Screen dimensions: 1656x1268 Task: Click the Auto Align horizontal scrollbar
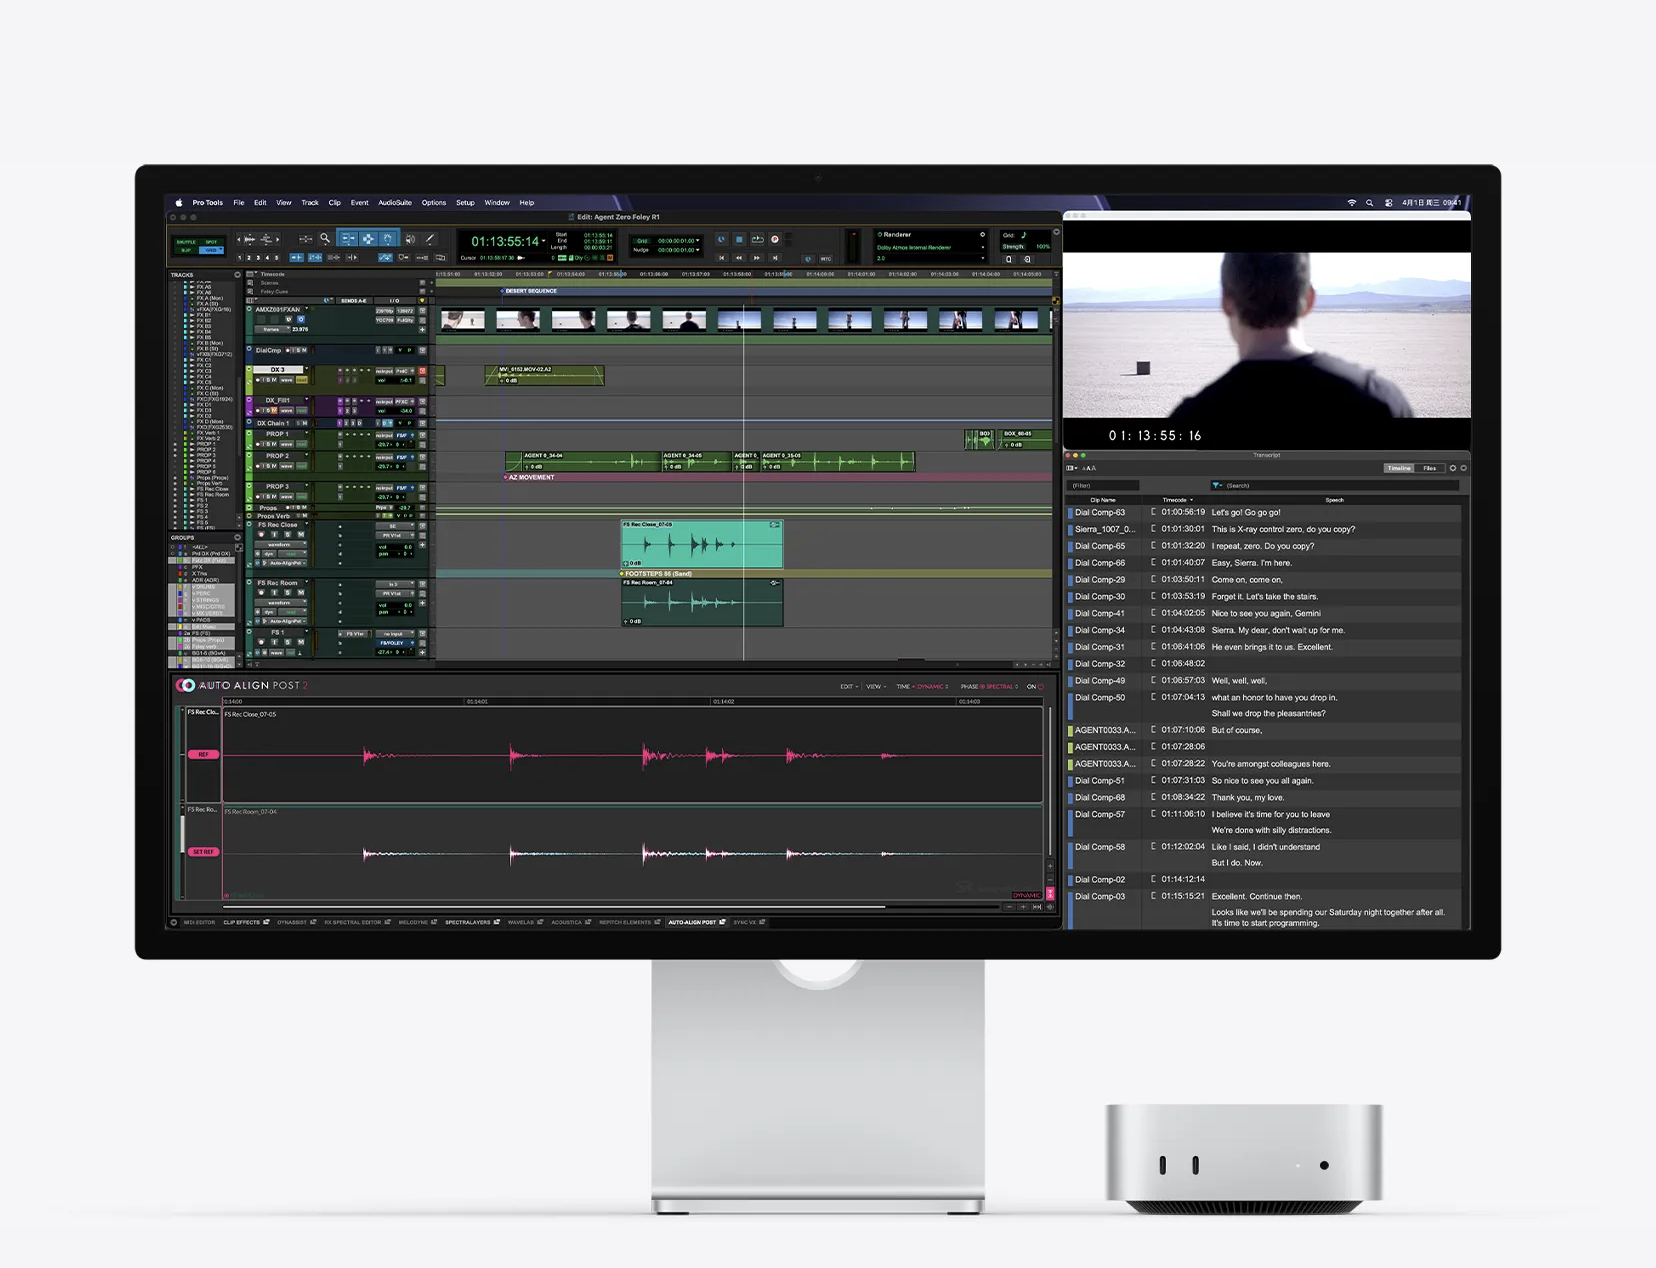pyautogui.click(x=553, y=907)
